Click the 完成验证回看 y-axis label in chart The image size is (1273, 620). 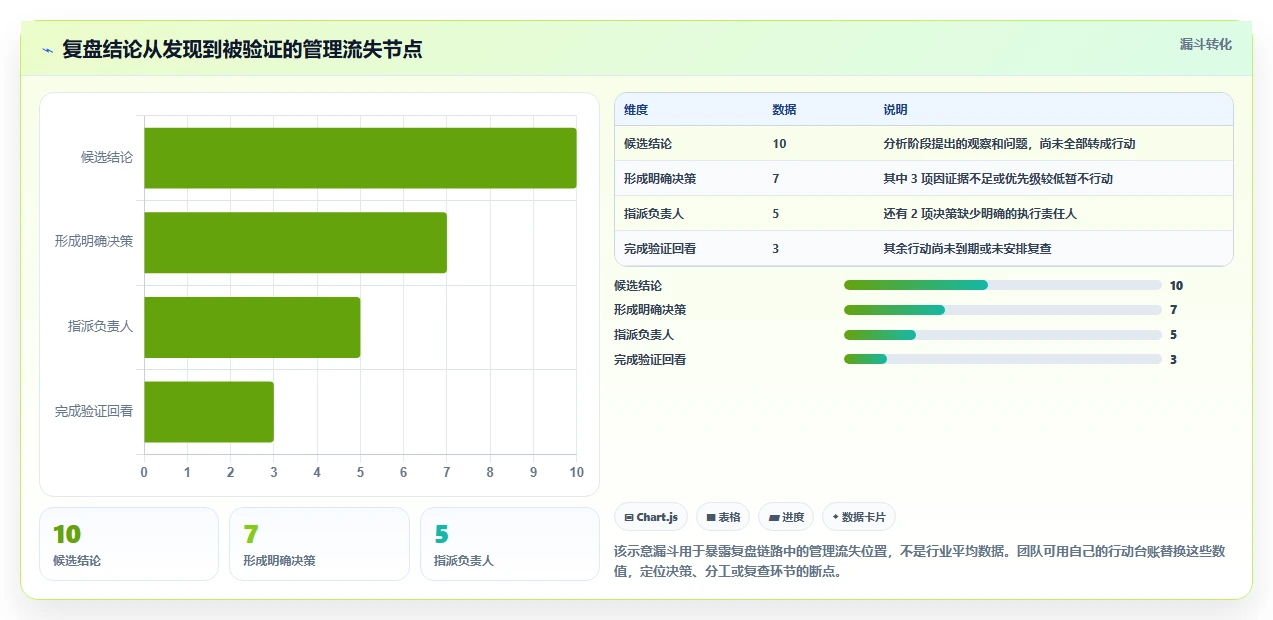click(x=94, y=411)
